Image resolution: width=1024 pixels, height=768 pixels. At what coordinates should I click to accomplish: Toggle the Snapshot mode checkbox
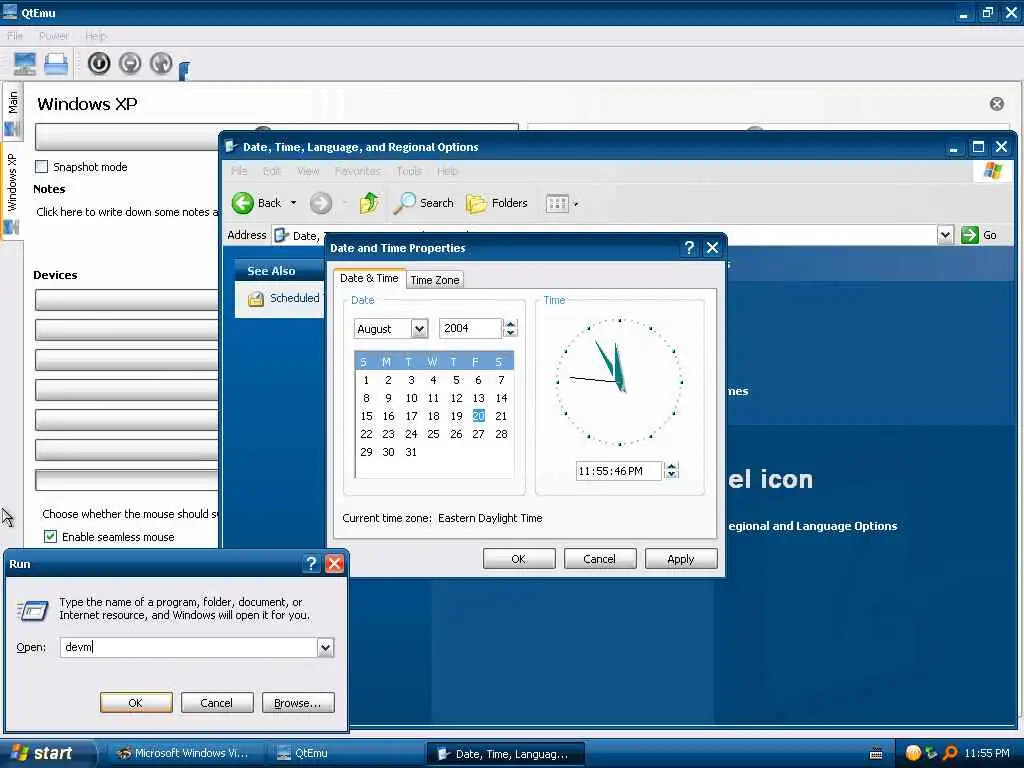(42, 167)
